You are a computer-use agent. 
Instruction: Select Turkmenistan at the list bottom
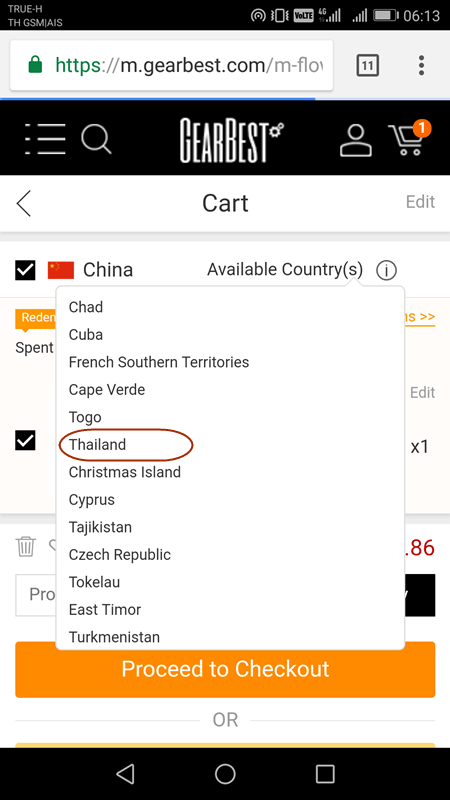click(114, 637)
